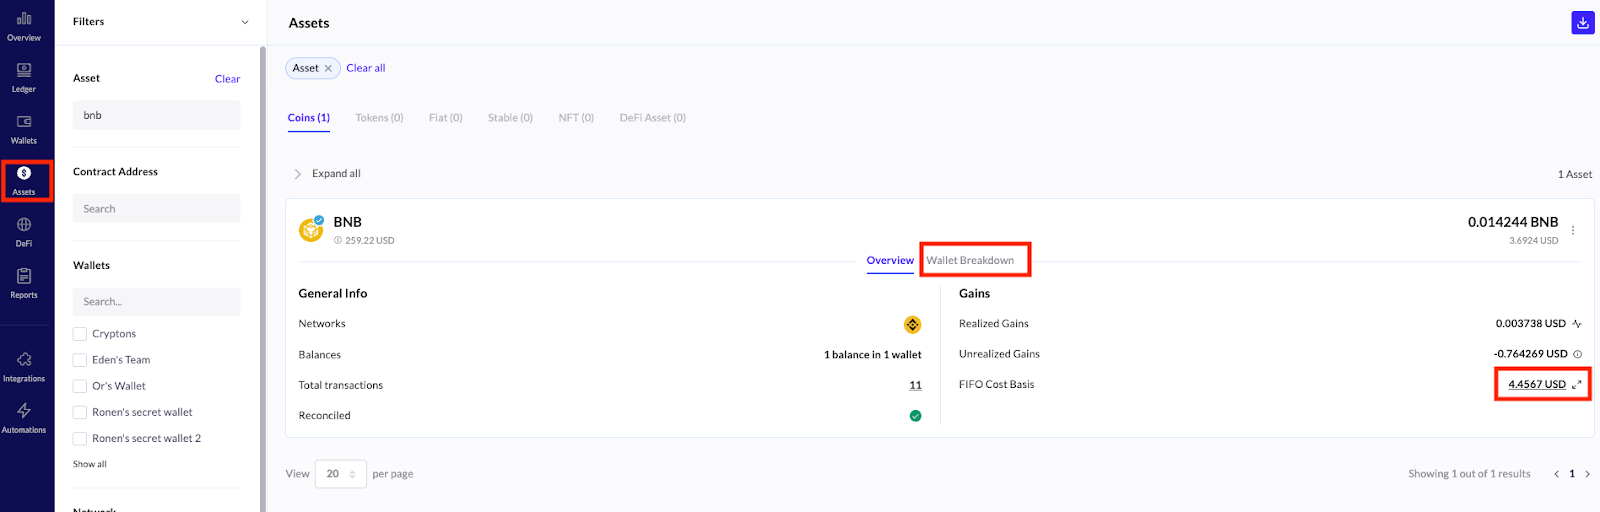The height and width of the screenshot is (512, 1600).
Task: Collapse the Filters panel chevron
Action: click(245, 22)
